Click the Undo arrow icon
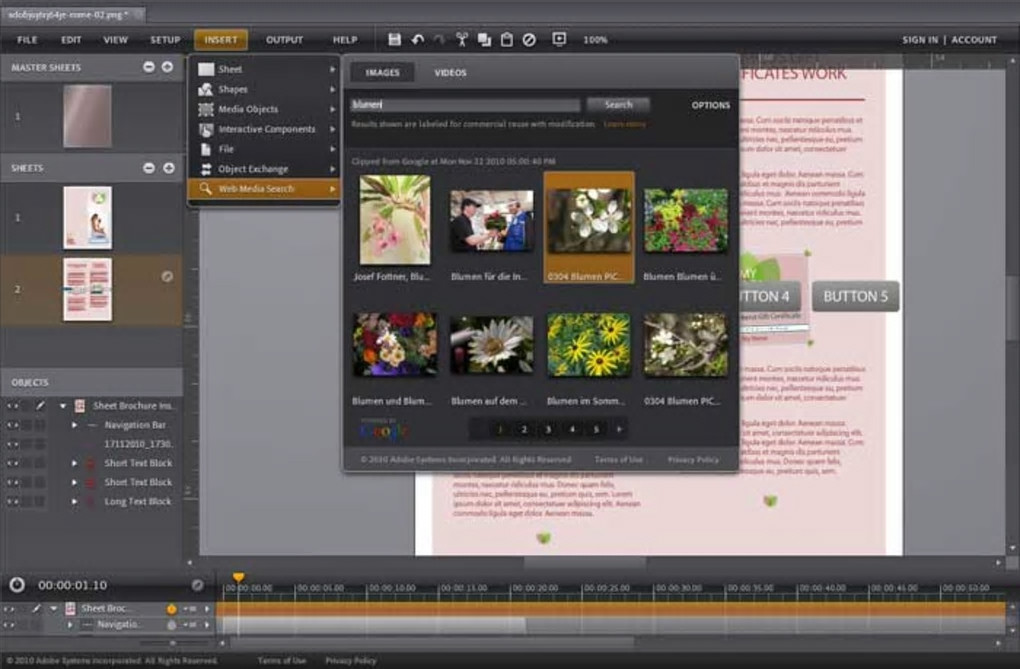The image size is (1020, 669). pos(418,40)
